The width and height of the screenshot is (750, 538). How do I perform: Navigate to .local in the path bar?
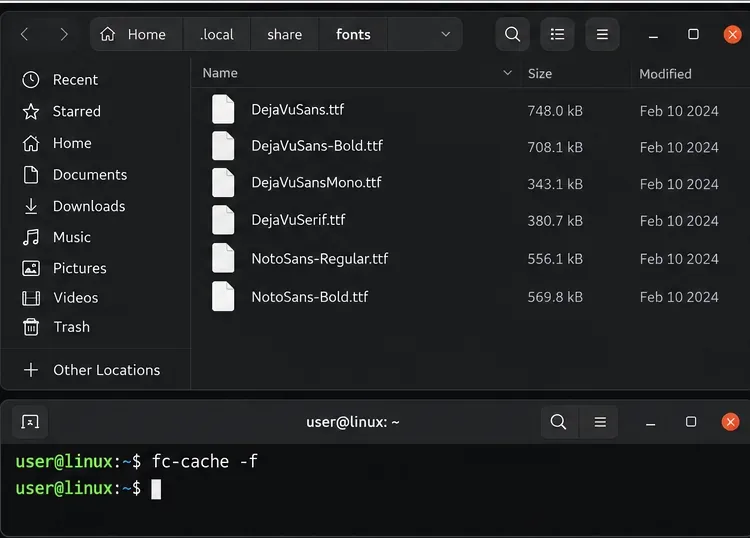pos(217,34)
